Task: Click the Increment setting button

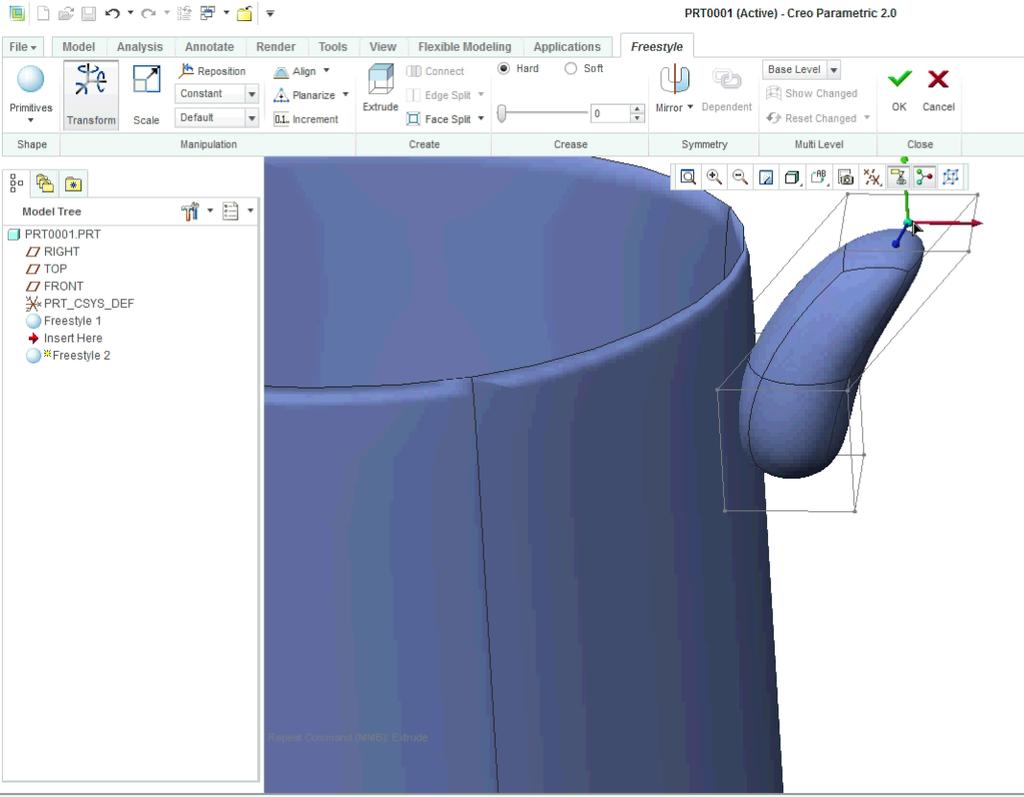Action: [306, 119]
